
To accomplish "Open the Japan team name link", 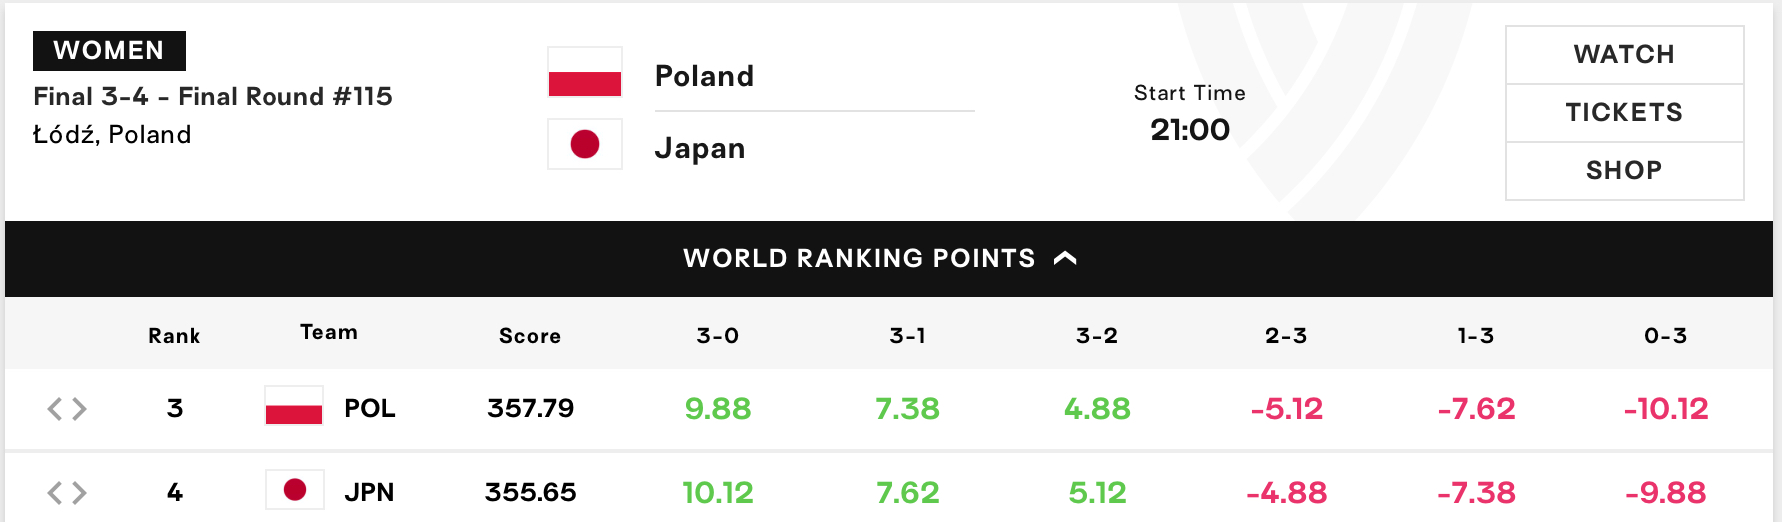I will [x=700, y=148].
